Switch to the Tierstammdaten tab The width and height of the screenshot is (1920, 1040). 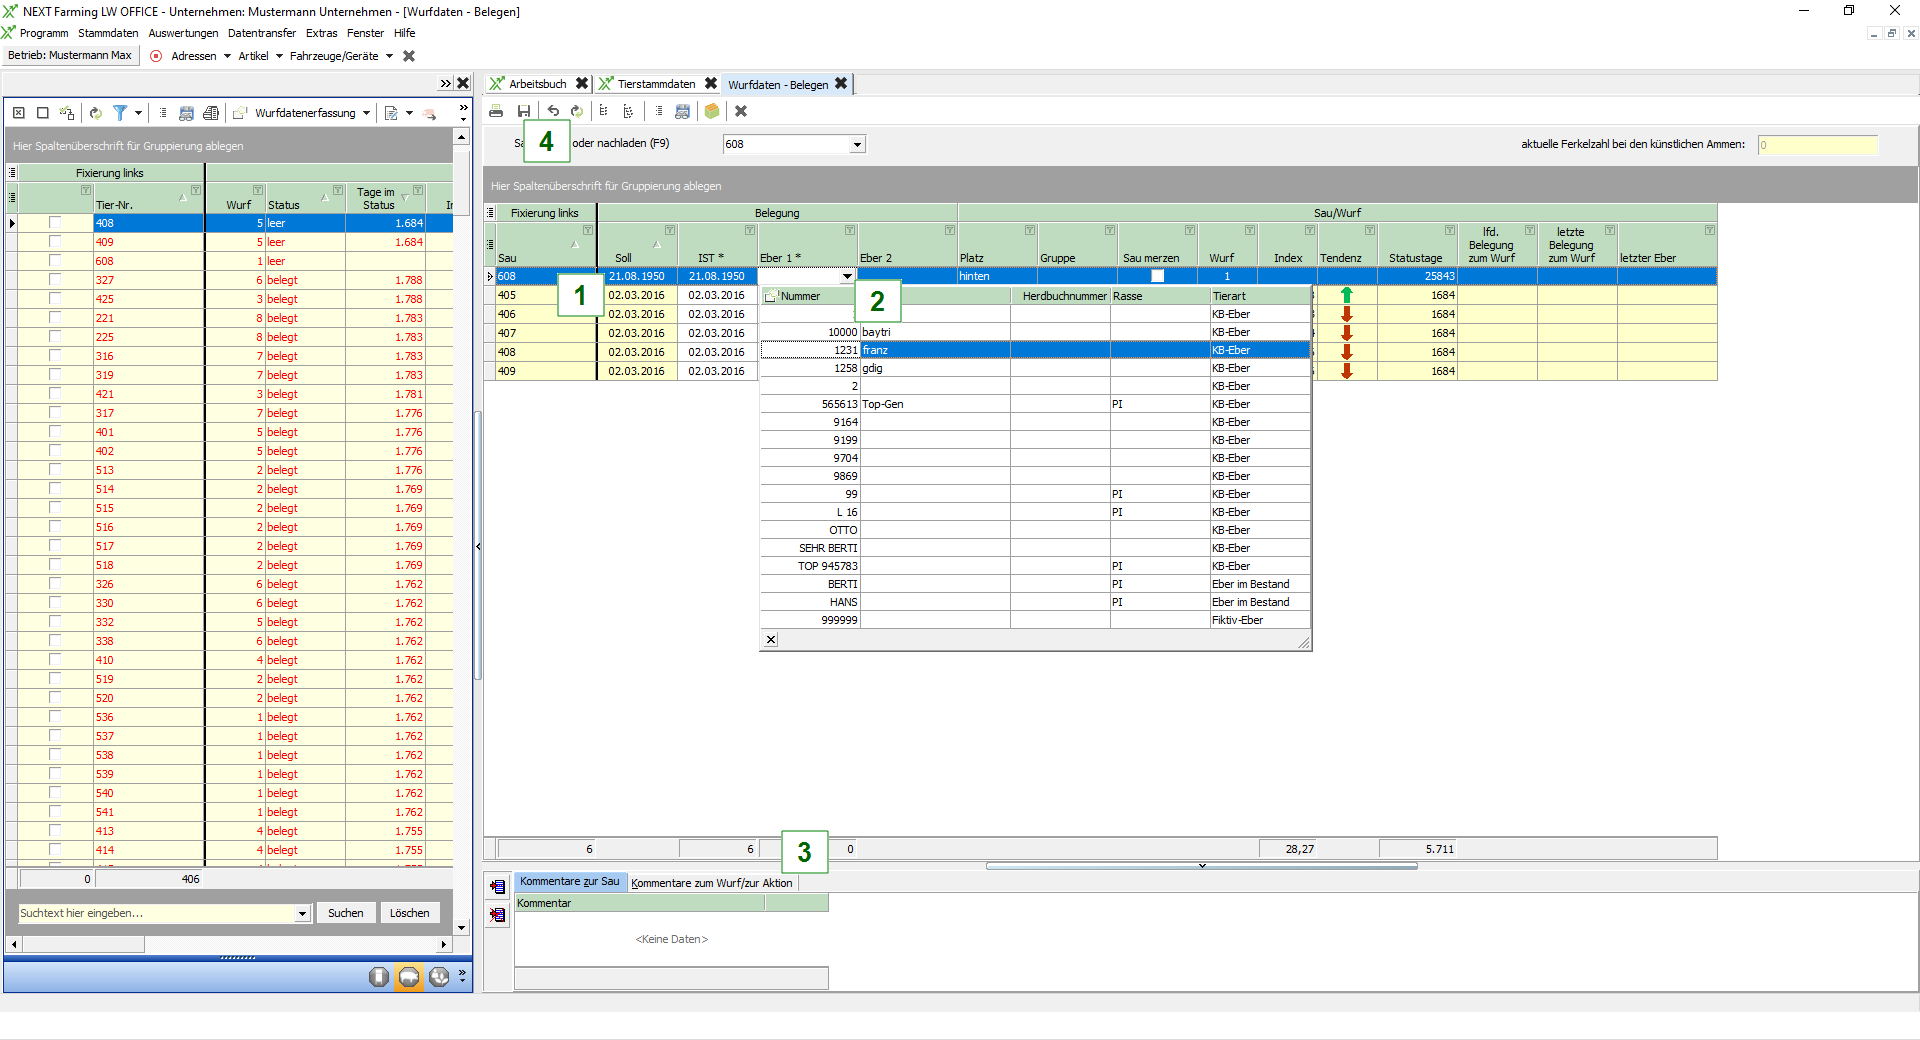655,84
